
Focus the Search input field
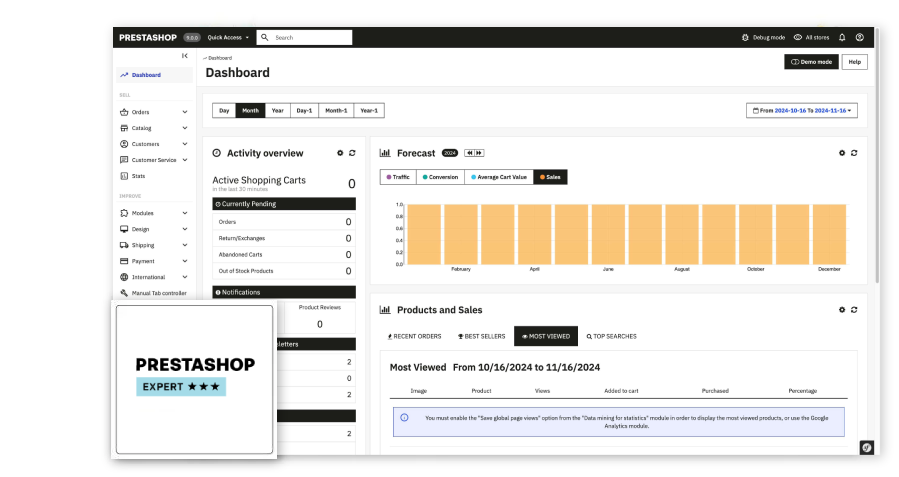point(304,37)
